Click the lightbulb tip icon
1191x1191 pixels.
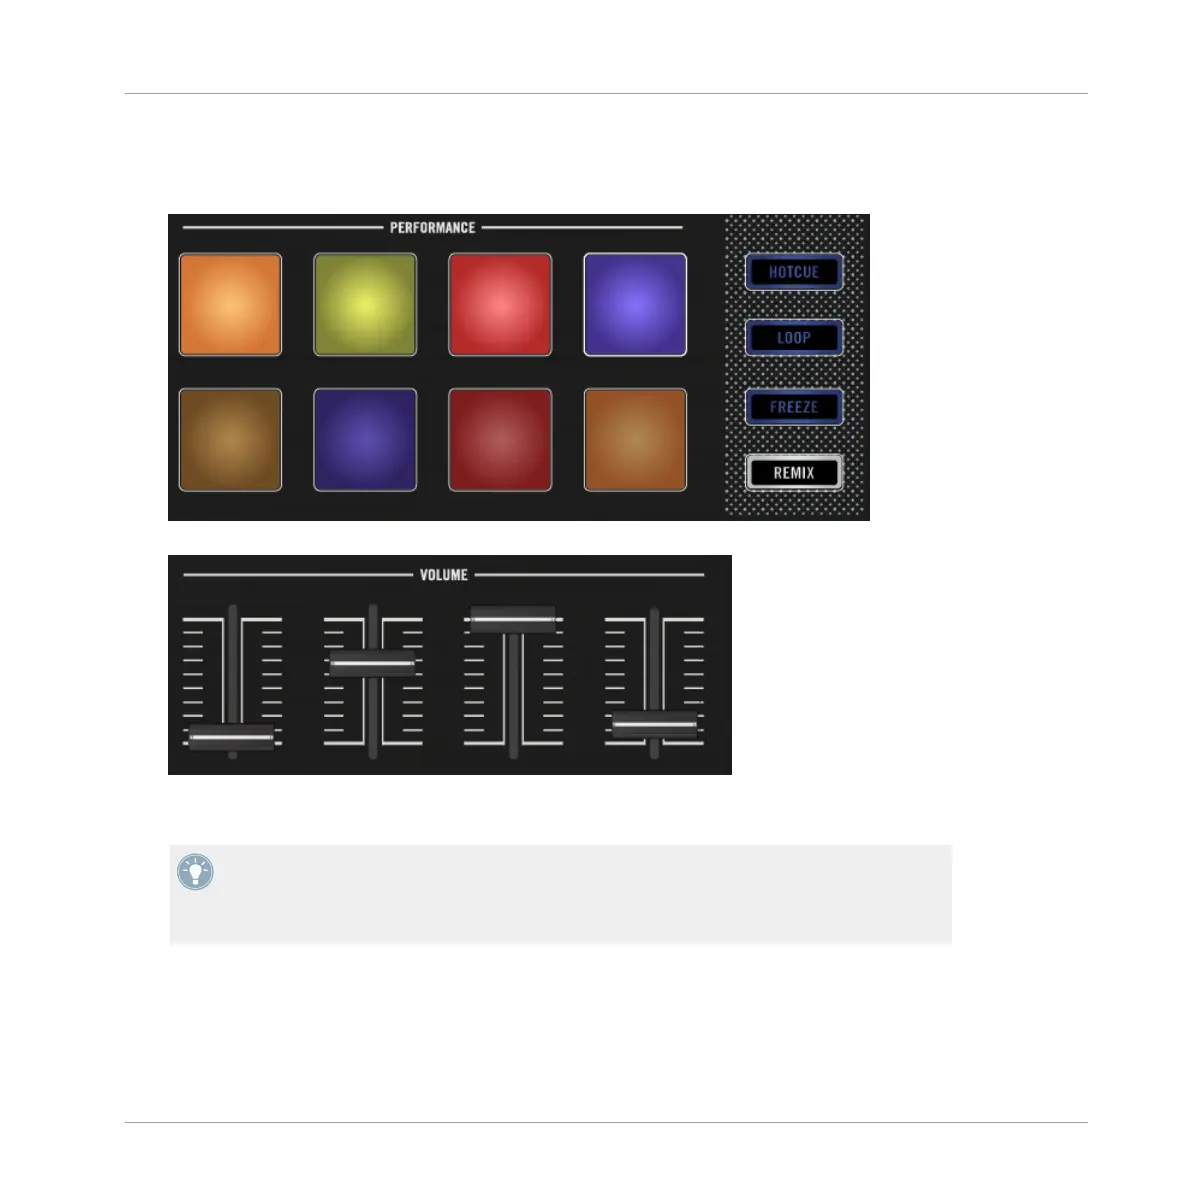click(195, 872)
